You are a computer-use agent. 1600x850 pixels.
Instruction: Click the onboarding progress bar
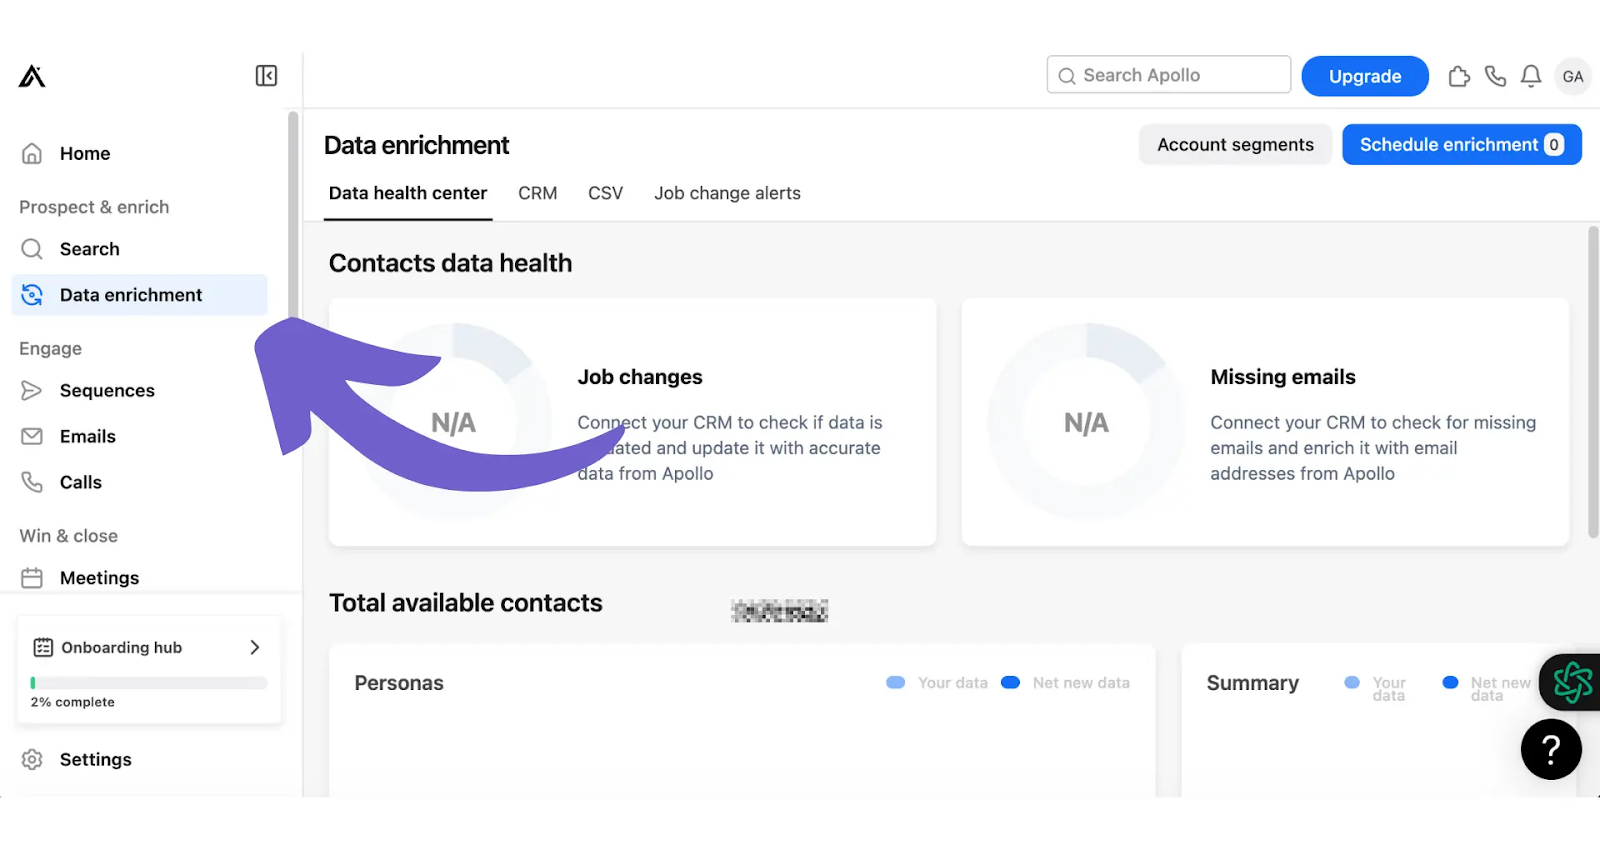(x=149, y=683)
